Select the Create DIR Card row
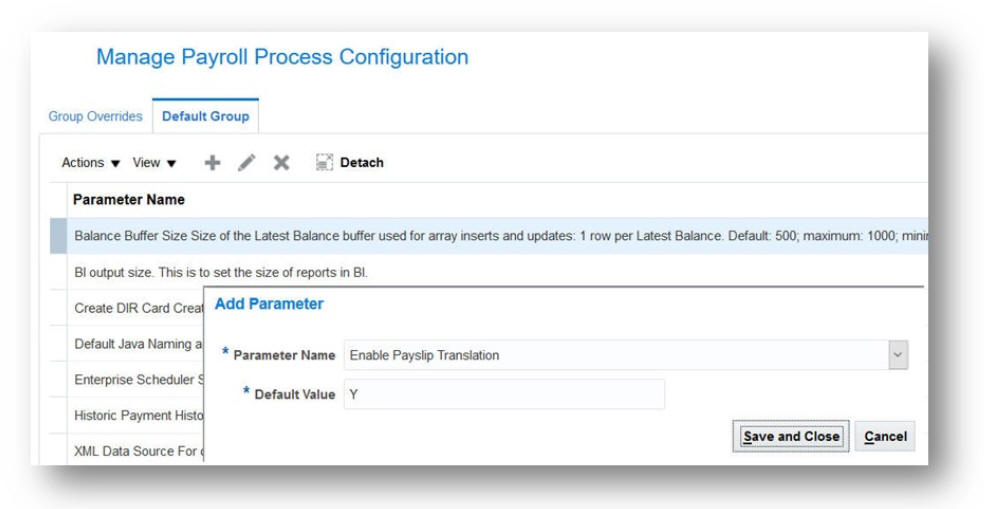984x509 pixels. click(x=137, y=308)
